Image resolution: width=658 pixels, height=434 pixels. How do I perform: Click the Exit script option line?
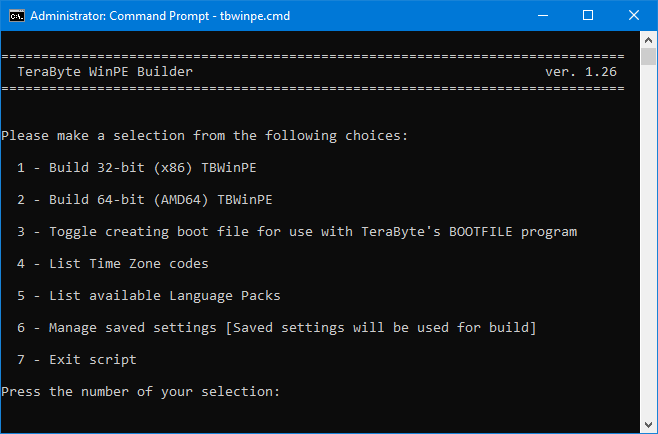77,360
